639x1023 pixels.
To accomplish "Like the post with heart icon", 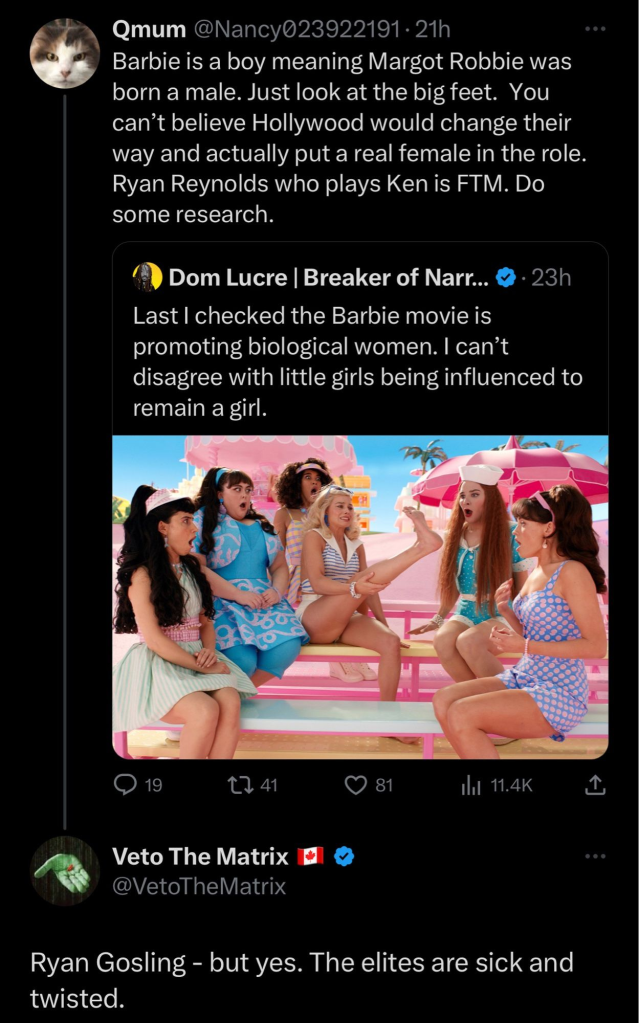I will (x=356, y=786).
